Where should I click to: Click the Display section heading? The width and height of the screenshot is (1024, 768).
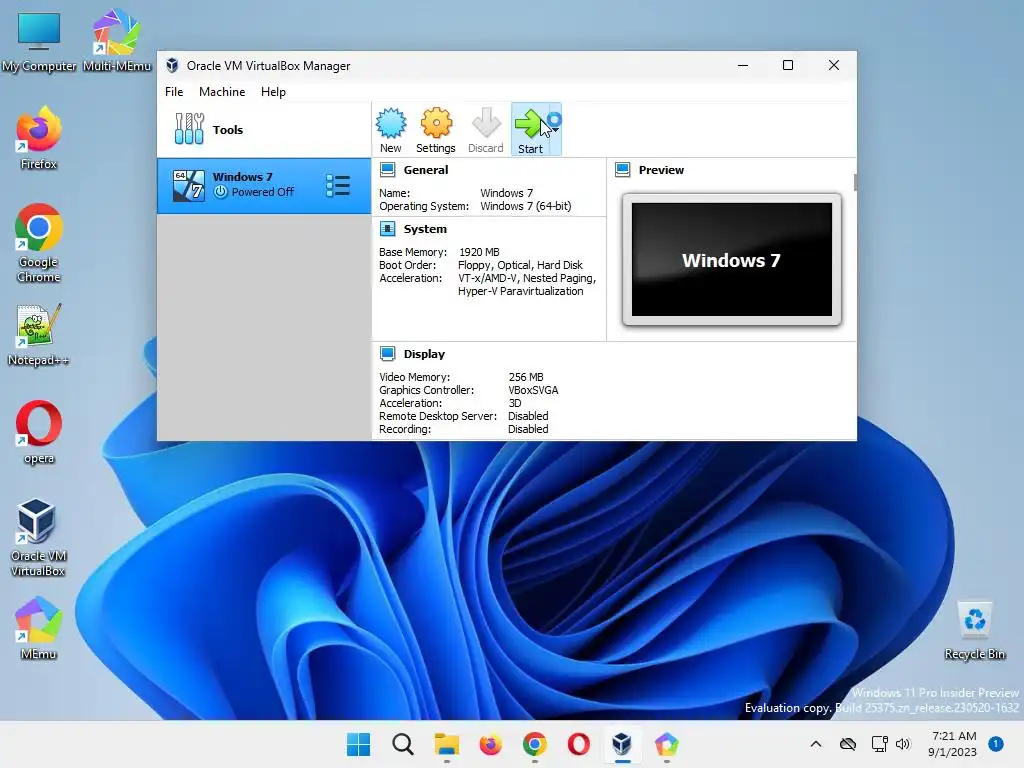click(424, 354)
